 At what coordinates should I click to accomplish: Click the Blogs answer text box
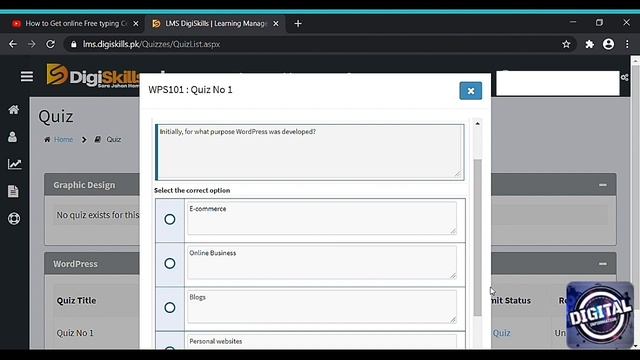[x=322, y=307]
